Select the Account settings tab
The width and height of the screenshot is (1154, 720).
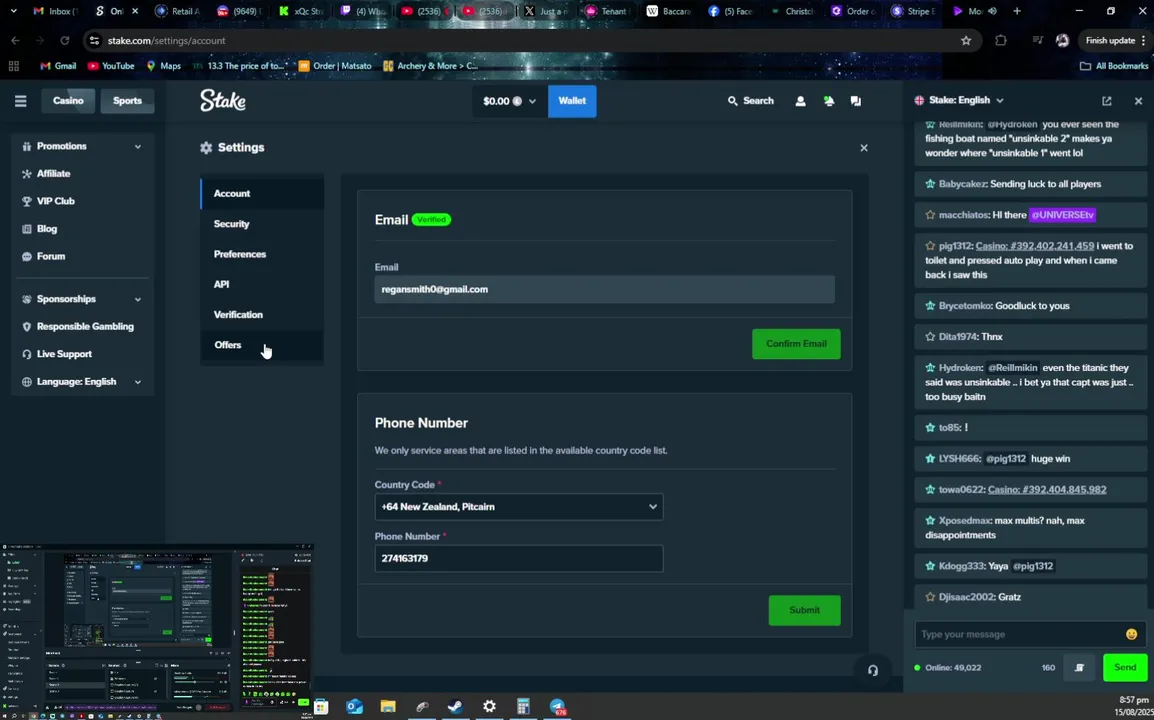pos(262,194)
